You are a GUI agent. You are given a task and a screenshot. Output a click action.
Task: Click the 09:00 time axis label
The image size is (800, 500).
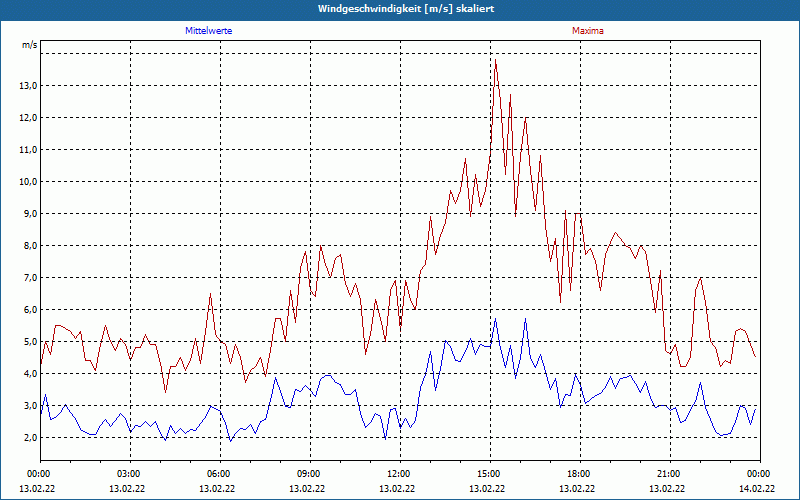[310, 474]
